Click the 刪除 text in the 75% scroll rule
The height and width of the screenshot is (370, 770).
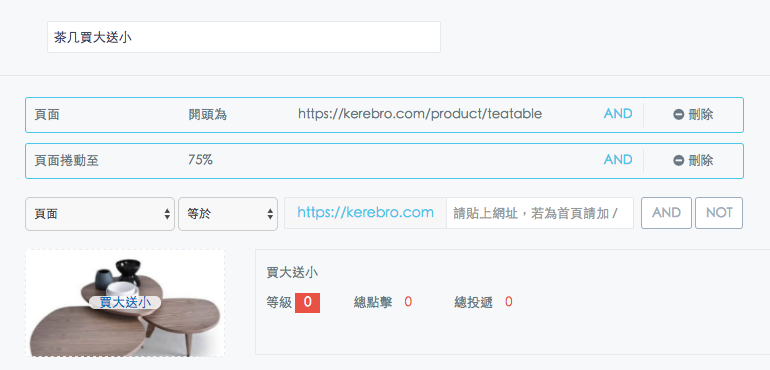point(701,161)
